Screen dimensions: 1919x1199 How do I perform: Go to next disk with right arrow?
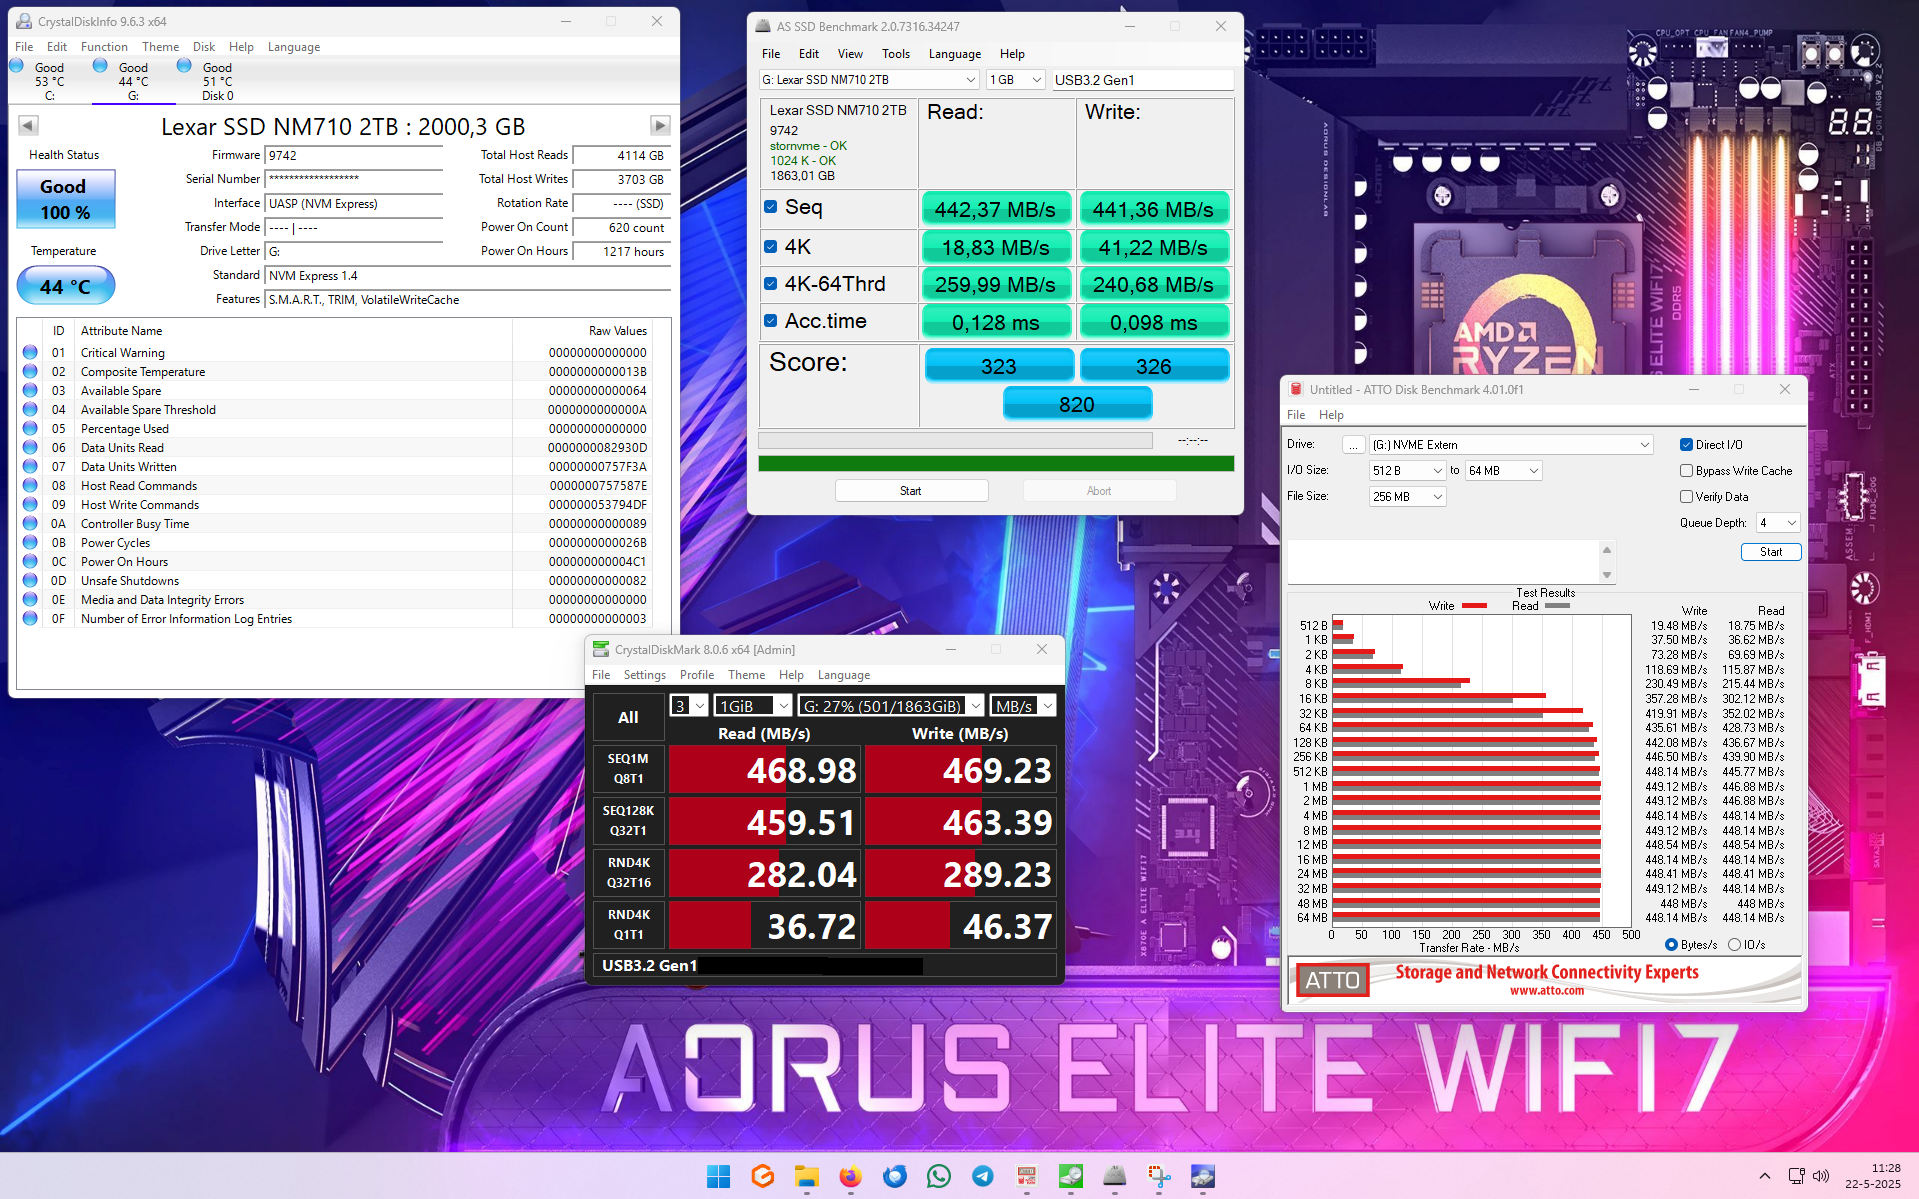click(660, 125)
